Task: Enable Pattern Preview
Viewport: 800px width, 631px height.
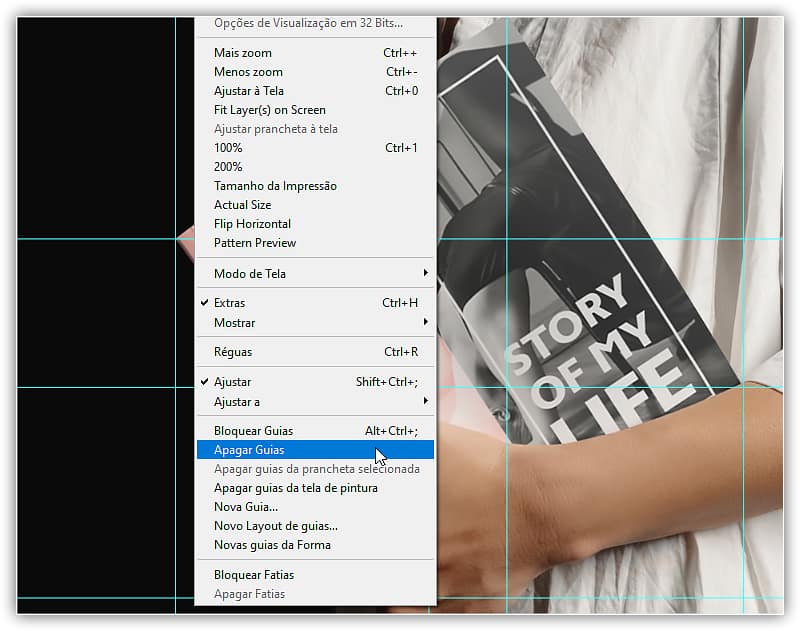Action: coord(315,243)
